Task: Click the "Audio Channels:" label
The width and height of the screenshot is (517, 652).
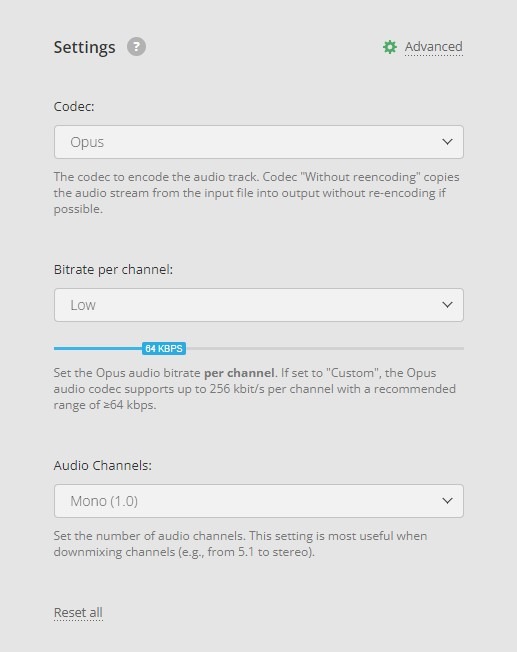Action: pos(103,465)
